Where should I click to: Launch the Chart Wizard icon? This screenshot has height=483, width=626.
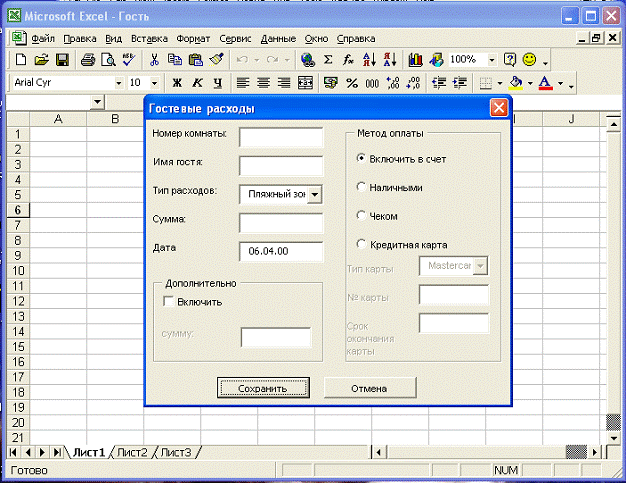(x=415, y=60)
